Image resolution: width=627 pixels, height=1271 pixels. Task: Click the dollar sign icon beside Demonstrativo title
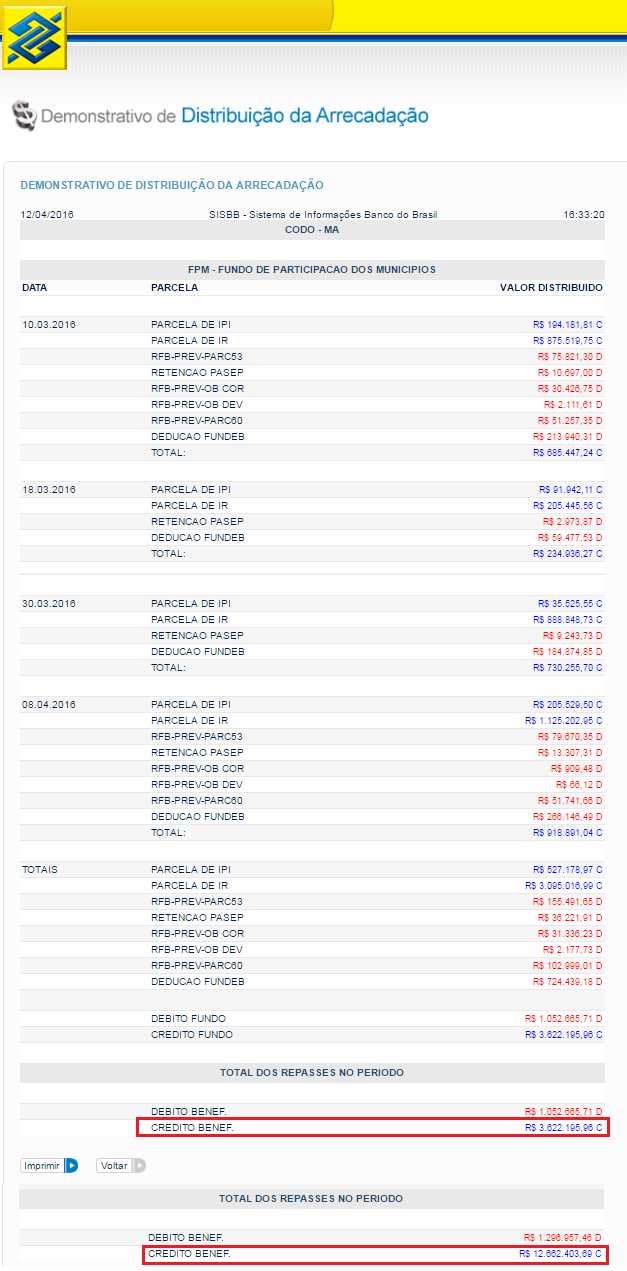click(24, 116)
